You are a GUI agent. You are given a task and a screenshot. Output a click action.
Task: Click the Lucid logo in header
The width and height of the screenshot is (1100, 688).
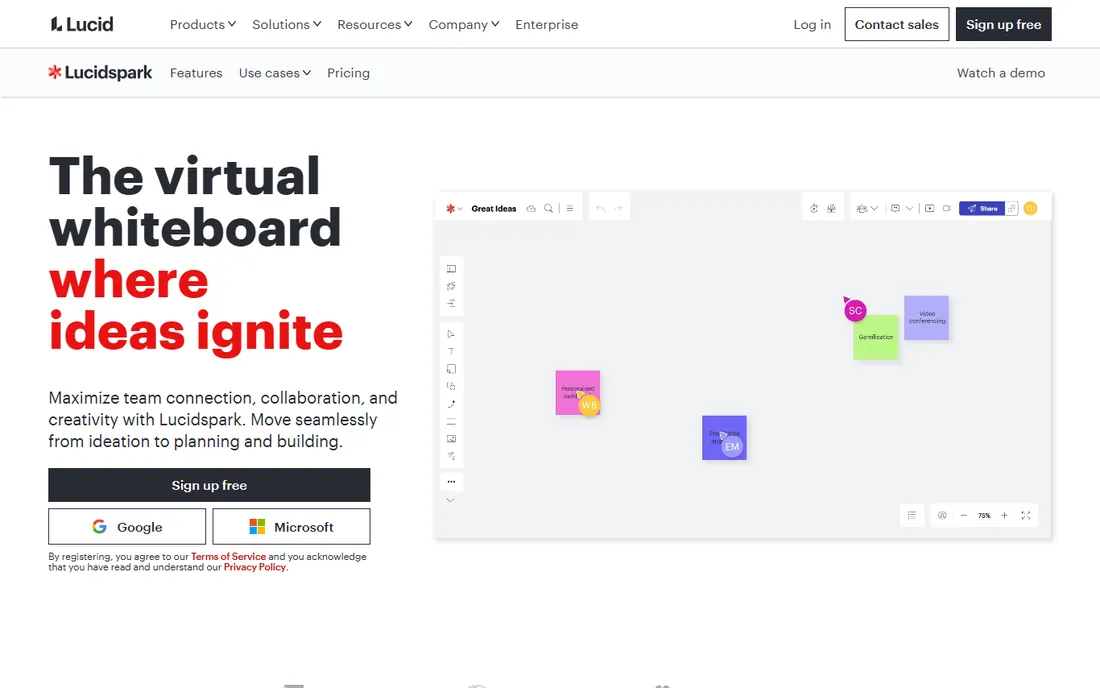pos(81,25)
